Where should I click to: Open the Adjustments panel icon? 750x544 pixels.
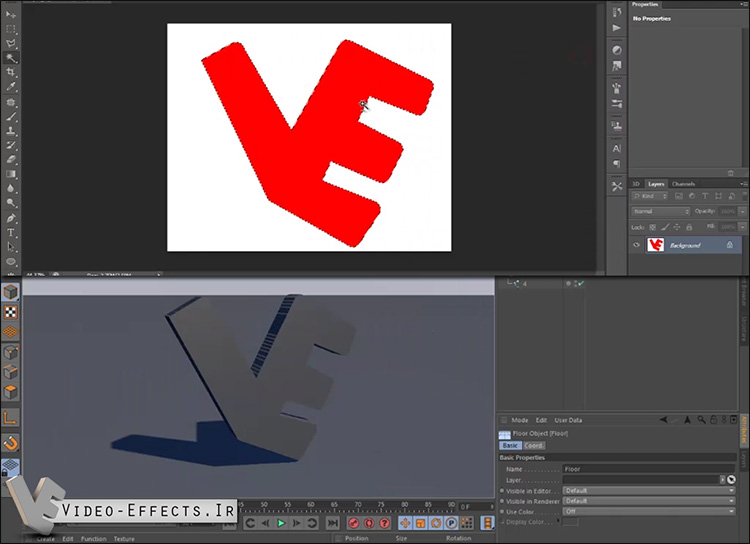coord(617,50)
